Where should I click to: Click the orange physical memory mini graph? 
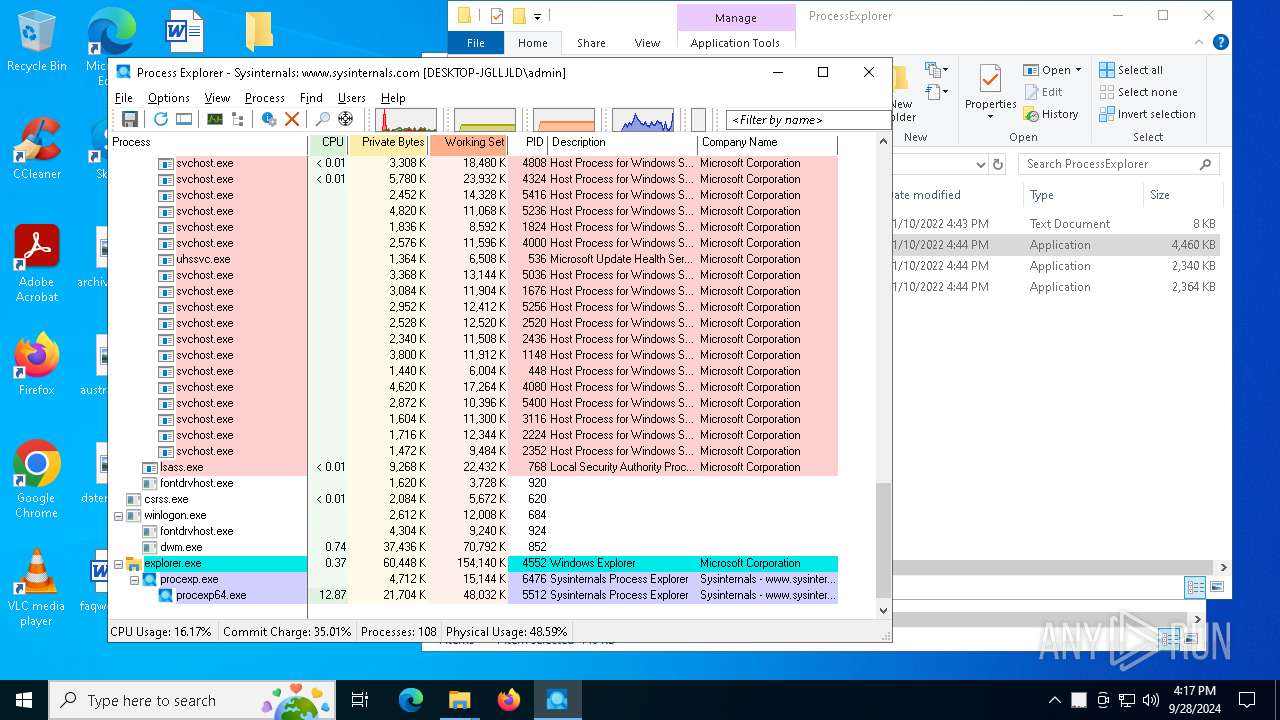click(564, 120)
